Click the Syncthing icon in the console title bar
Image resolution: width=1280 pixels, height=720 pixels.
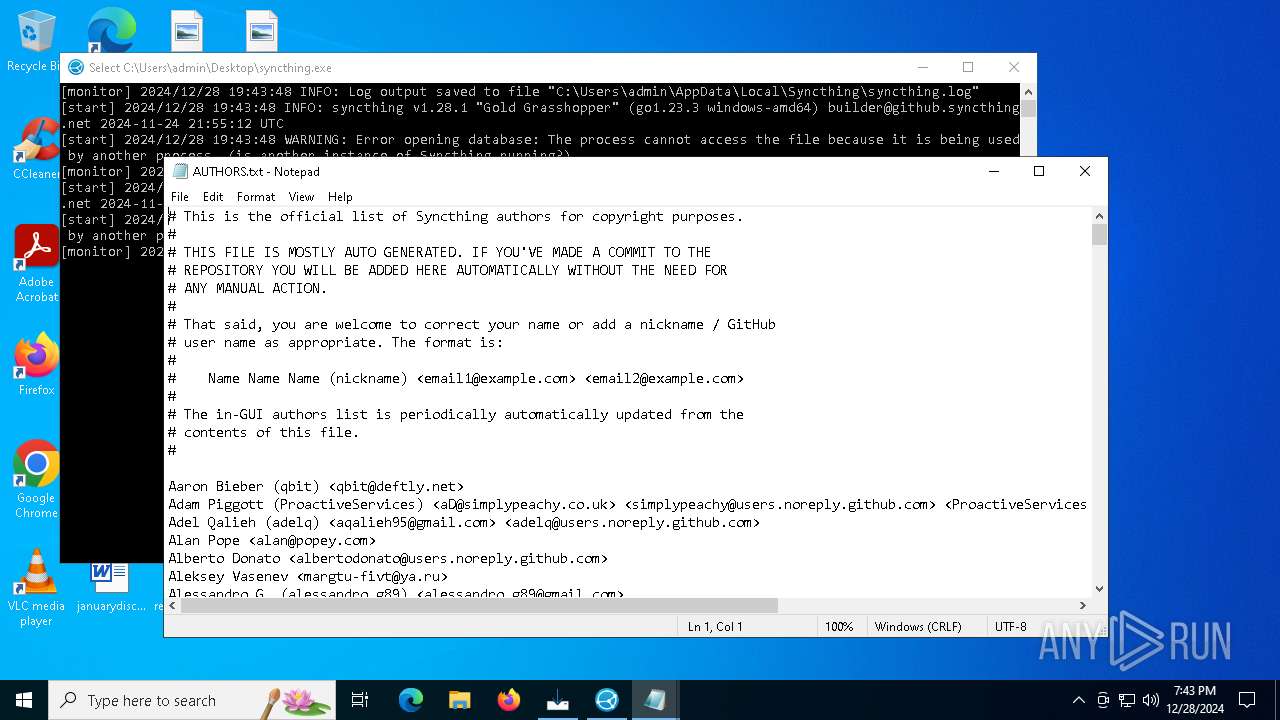[x=76, y=67]
